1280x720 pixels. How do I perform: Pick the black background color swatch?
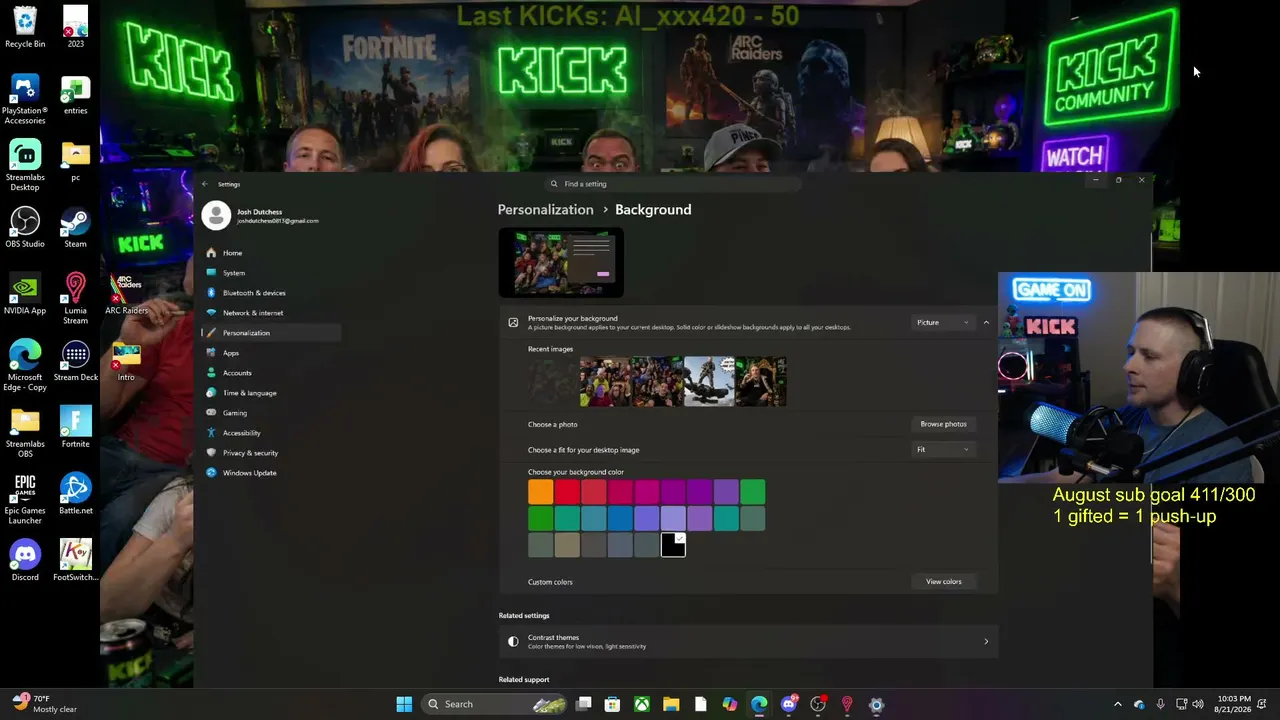click(673, 545)
